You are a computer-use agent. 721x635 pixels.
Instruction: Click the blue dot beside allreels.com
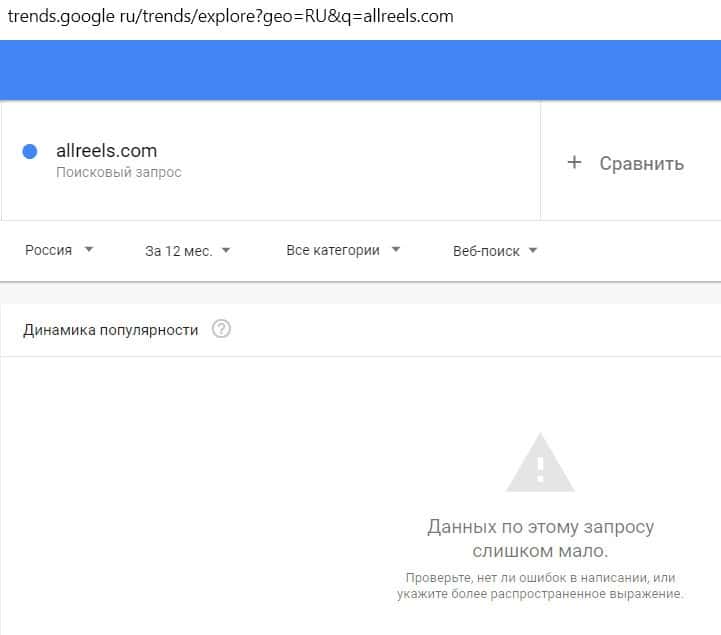[x=30, y=152]
